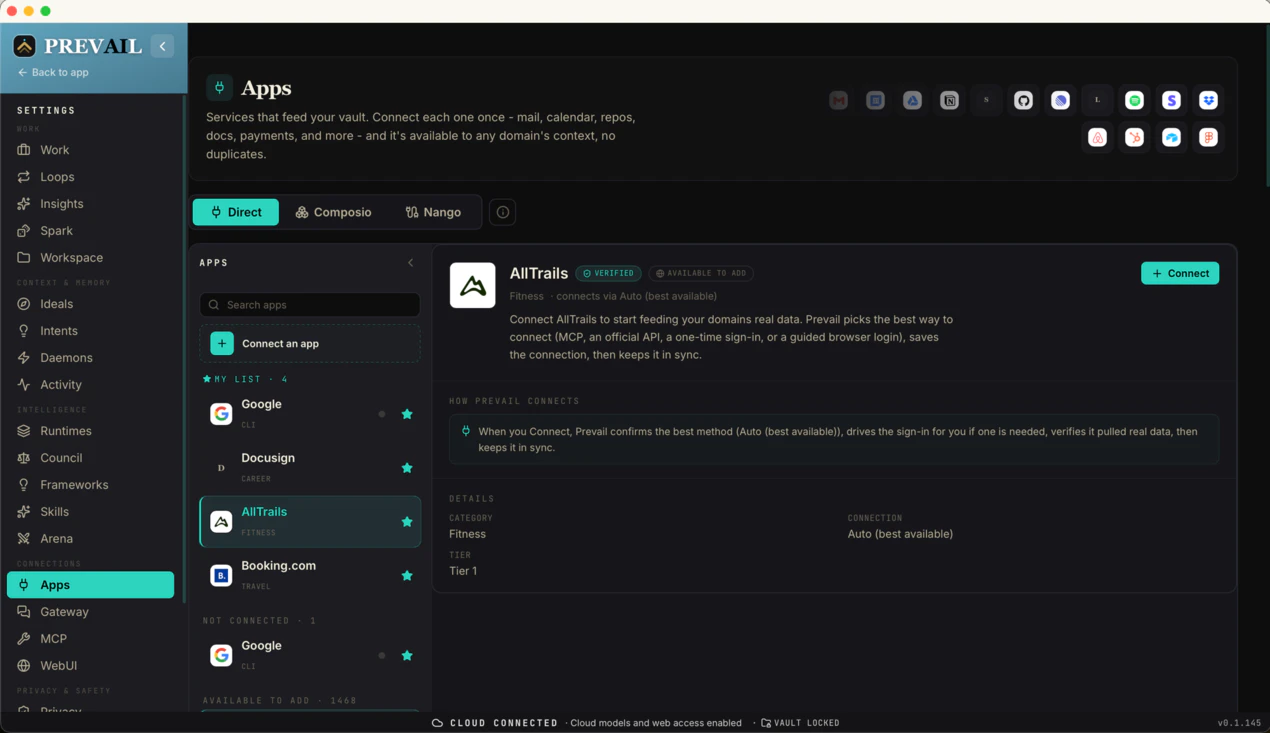Open Loops in sidebar
The width and height of the screenshot is (1270, 733).
coord(90,177)
